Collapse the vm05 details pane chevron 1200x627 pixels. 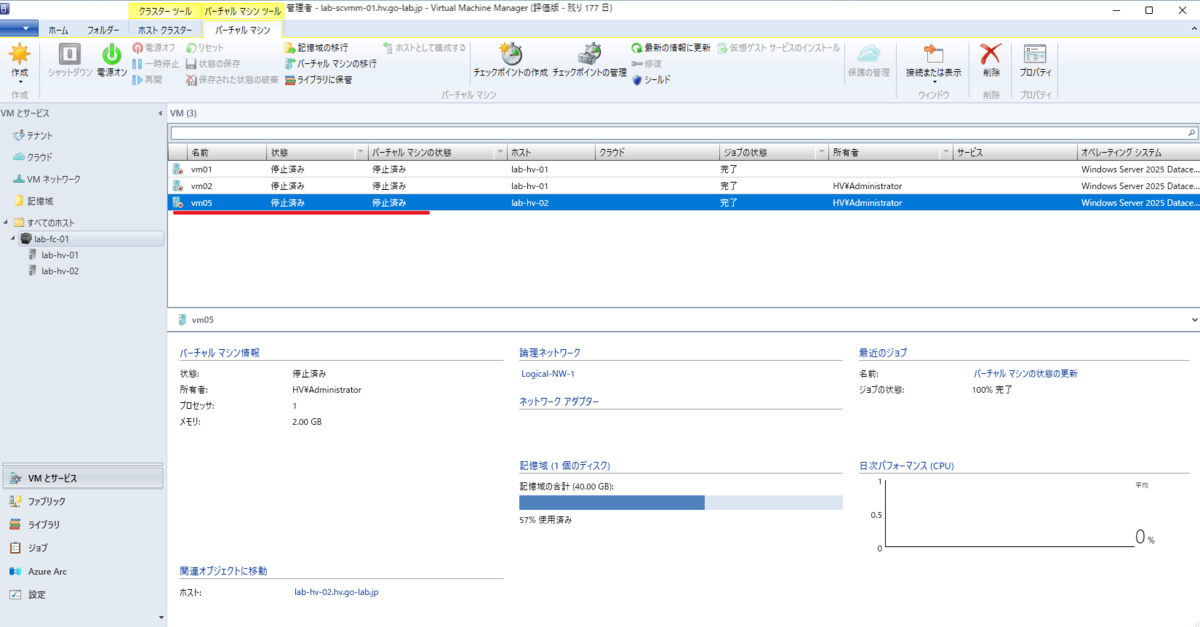click(x=1194, y=320)
